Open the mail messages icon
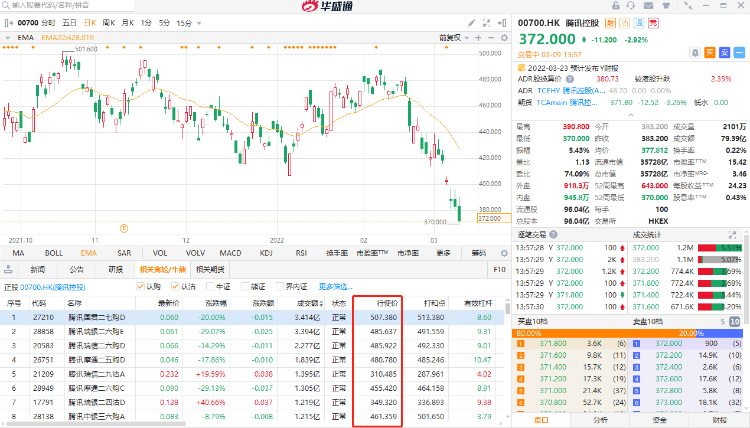This screenshot has width=750, height=428. 649,6
